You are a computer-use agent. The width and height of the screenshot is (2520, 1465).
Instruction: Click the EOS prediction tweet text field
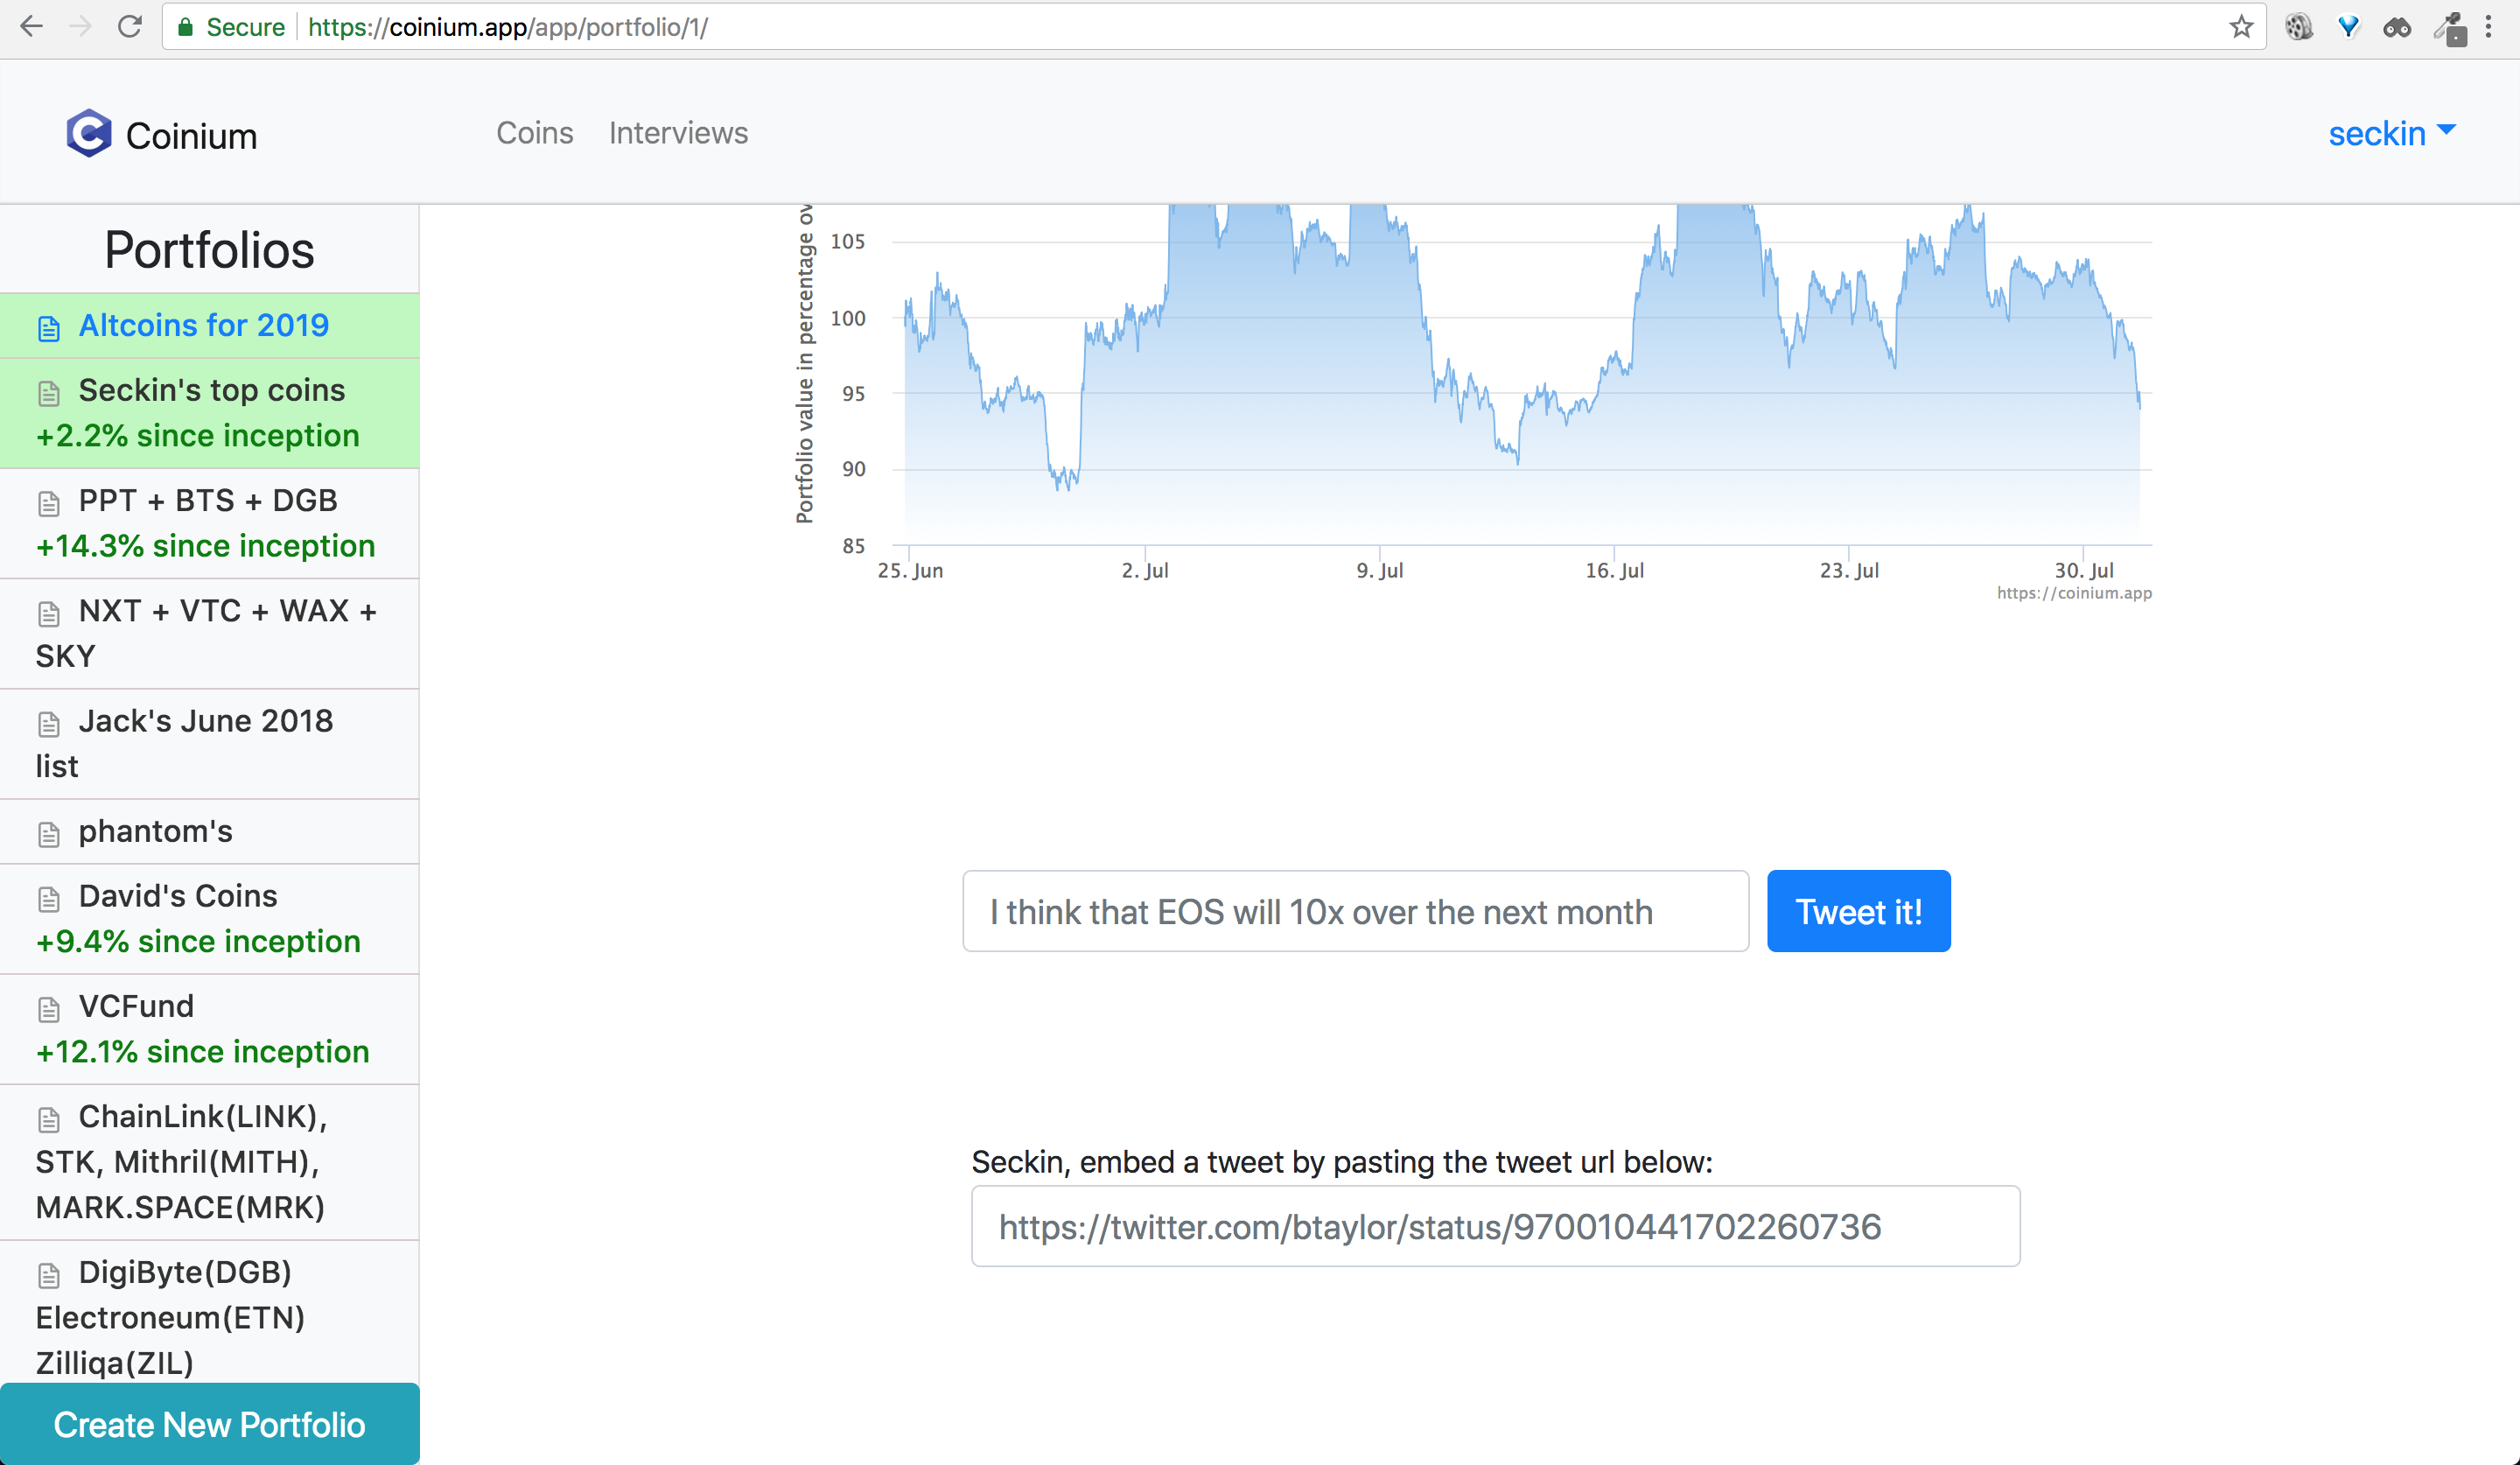click(x=1355, y=911)
